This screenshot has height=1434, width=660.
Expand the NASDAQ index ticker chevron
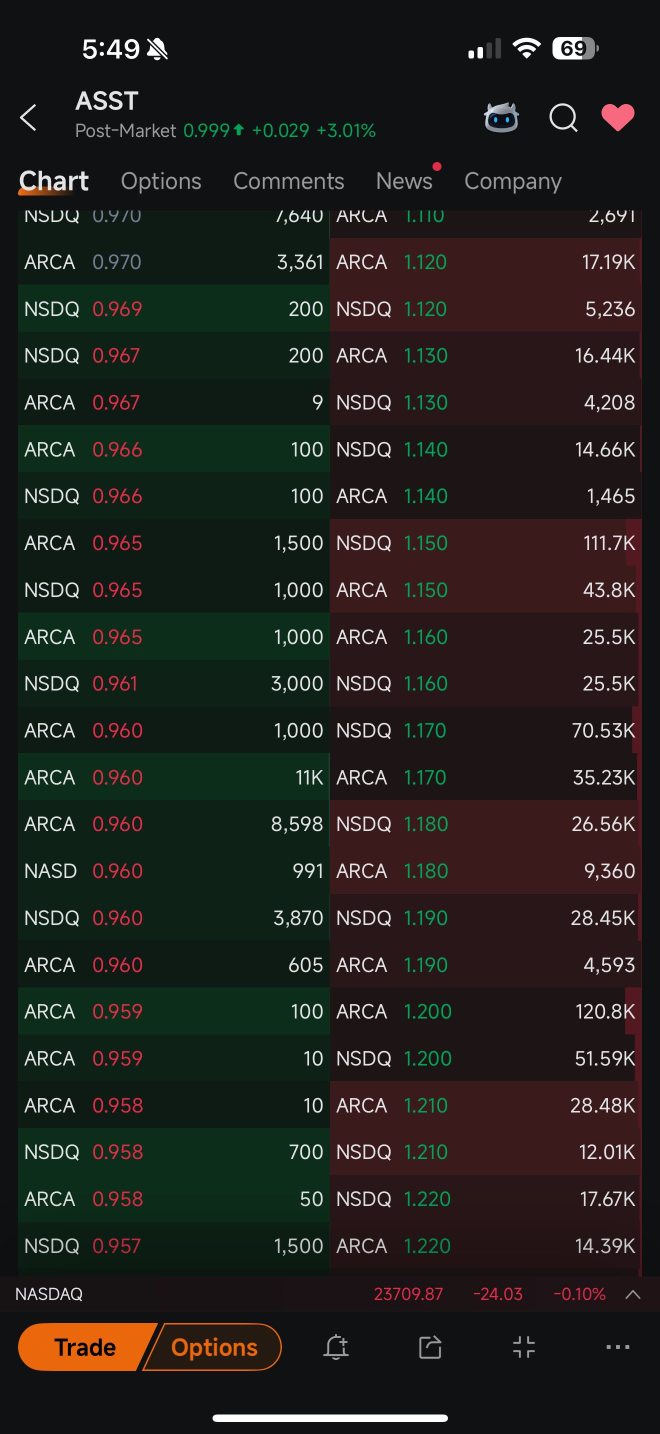633,1294
